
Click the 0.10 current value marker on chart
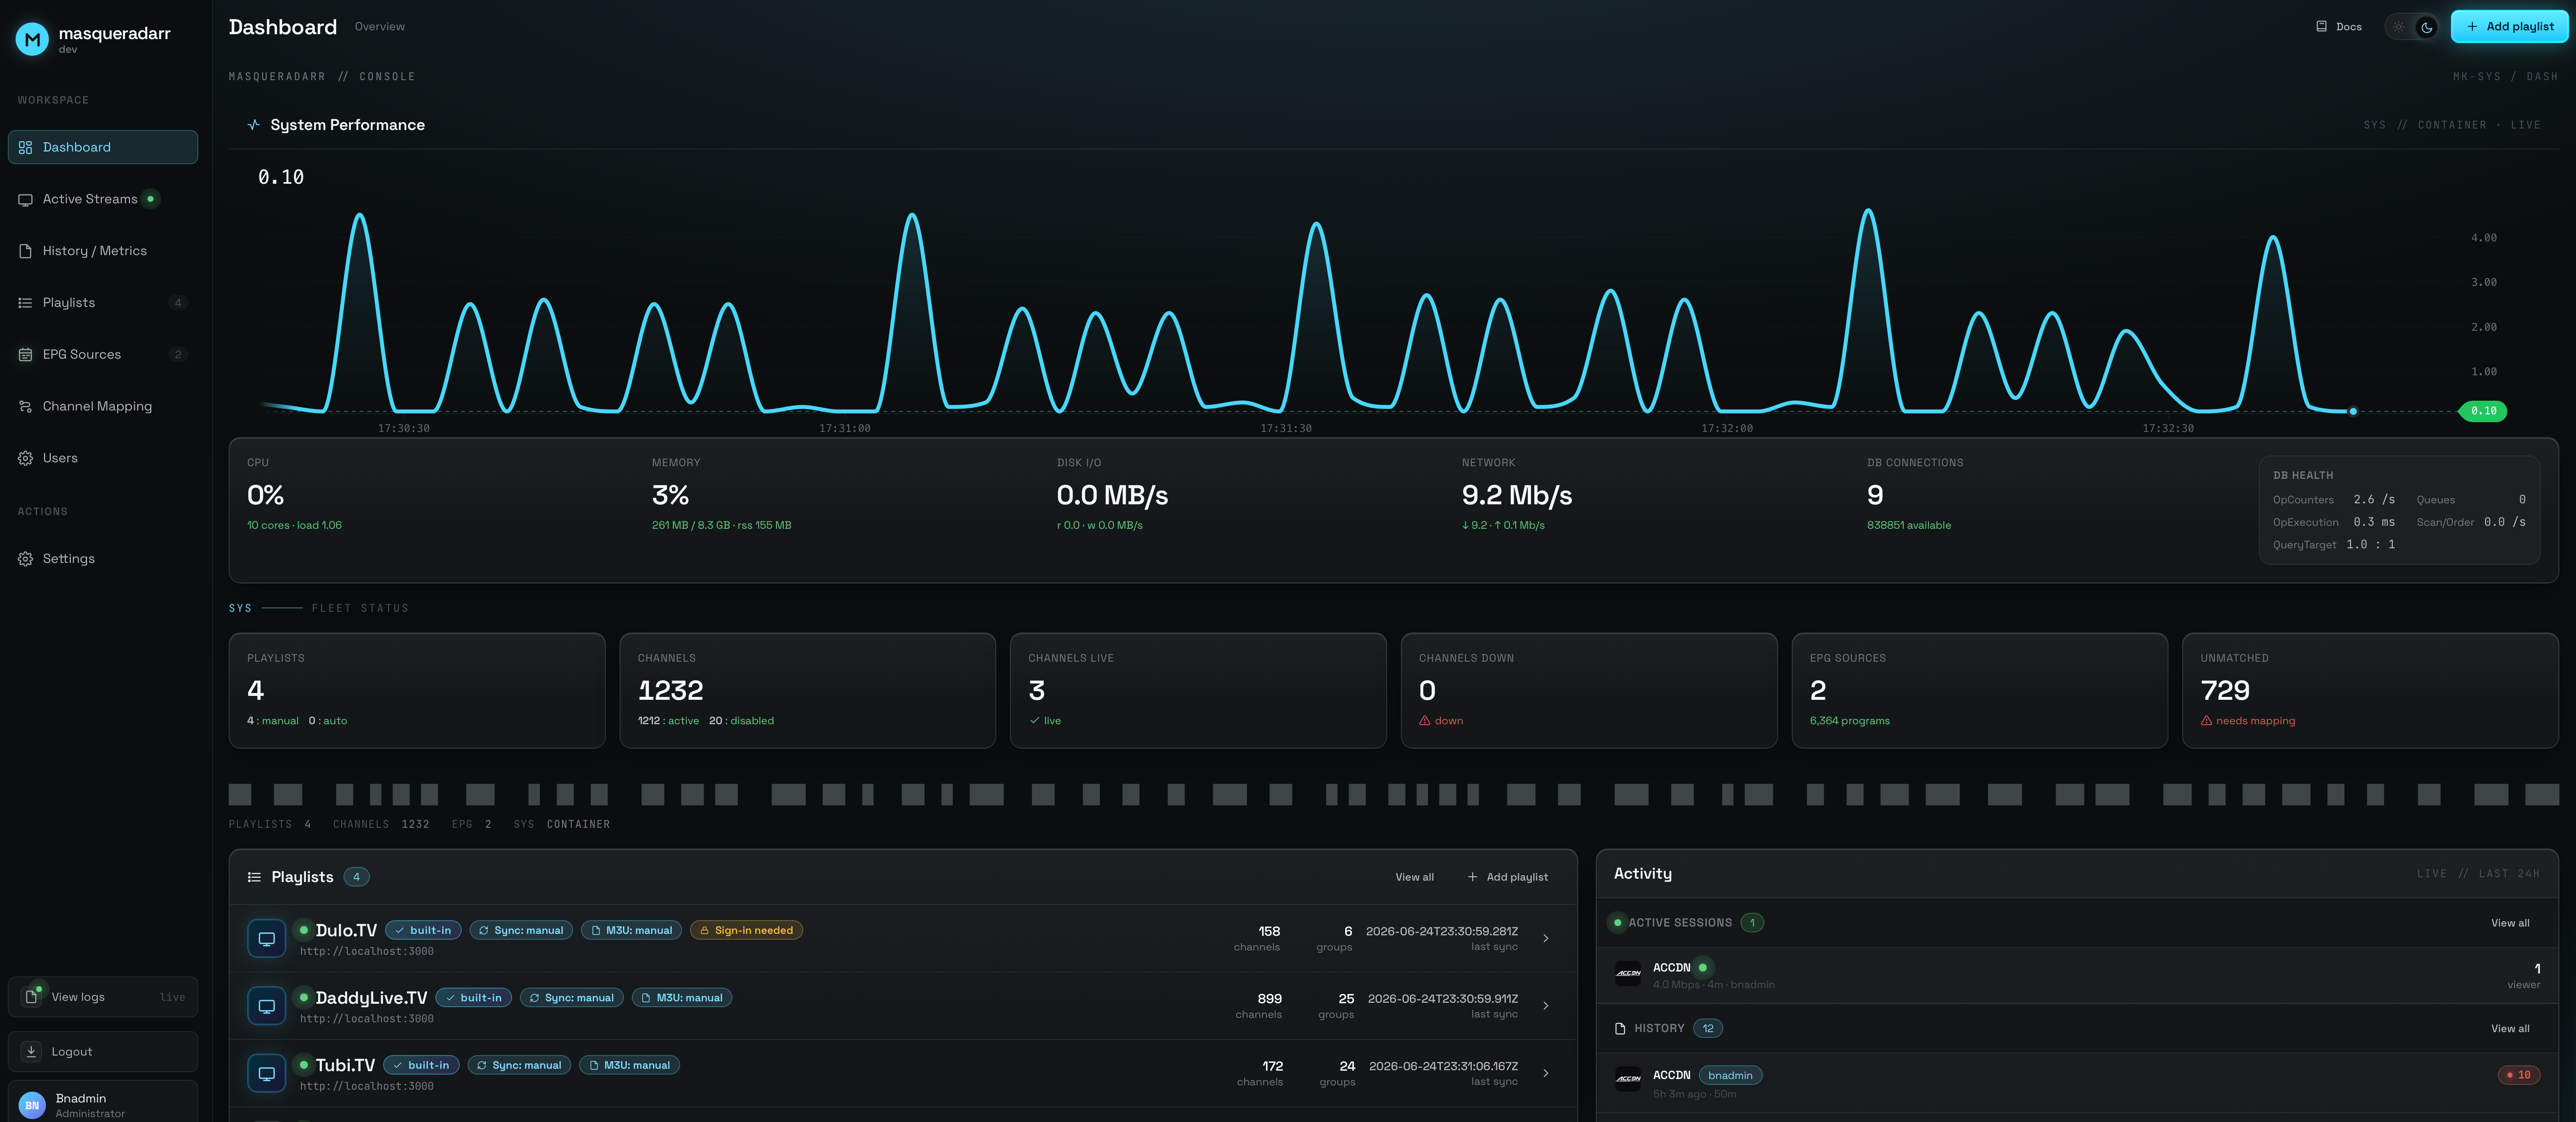(x=2483, y=411)
